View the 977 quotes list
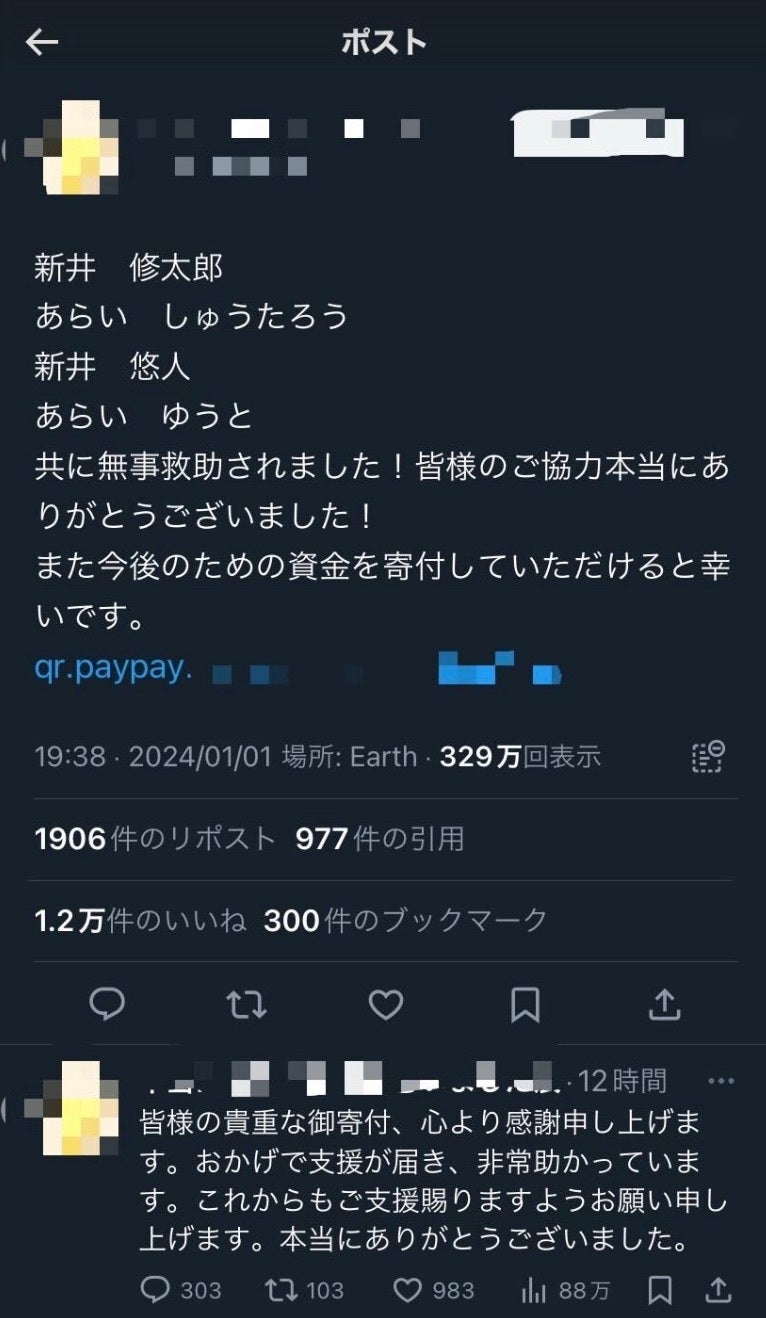 (x=380, y=839)
